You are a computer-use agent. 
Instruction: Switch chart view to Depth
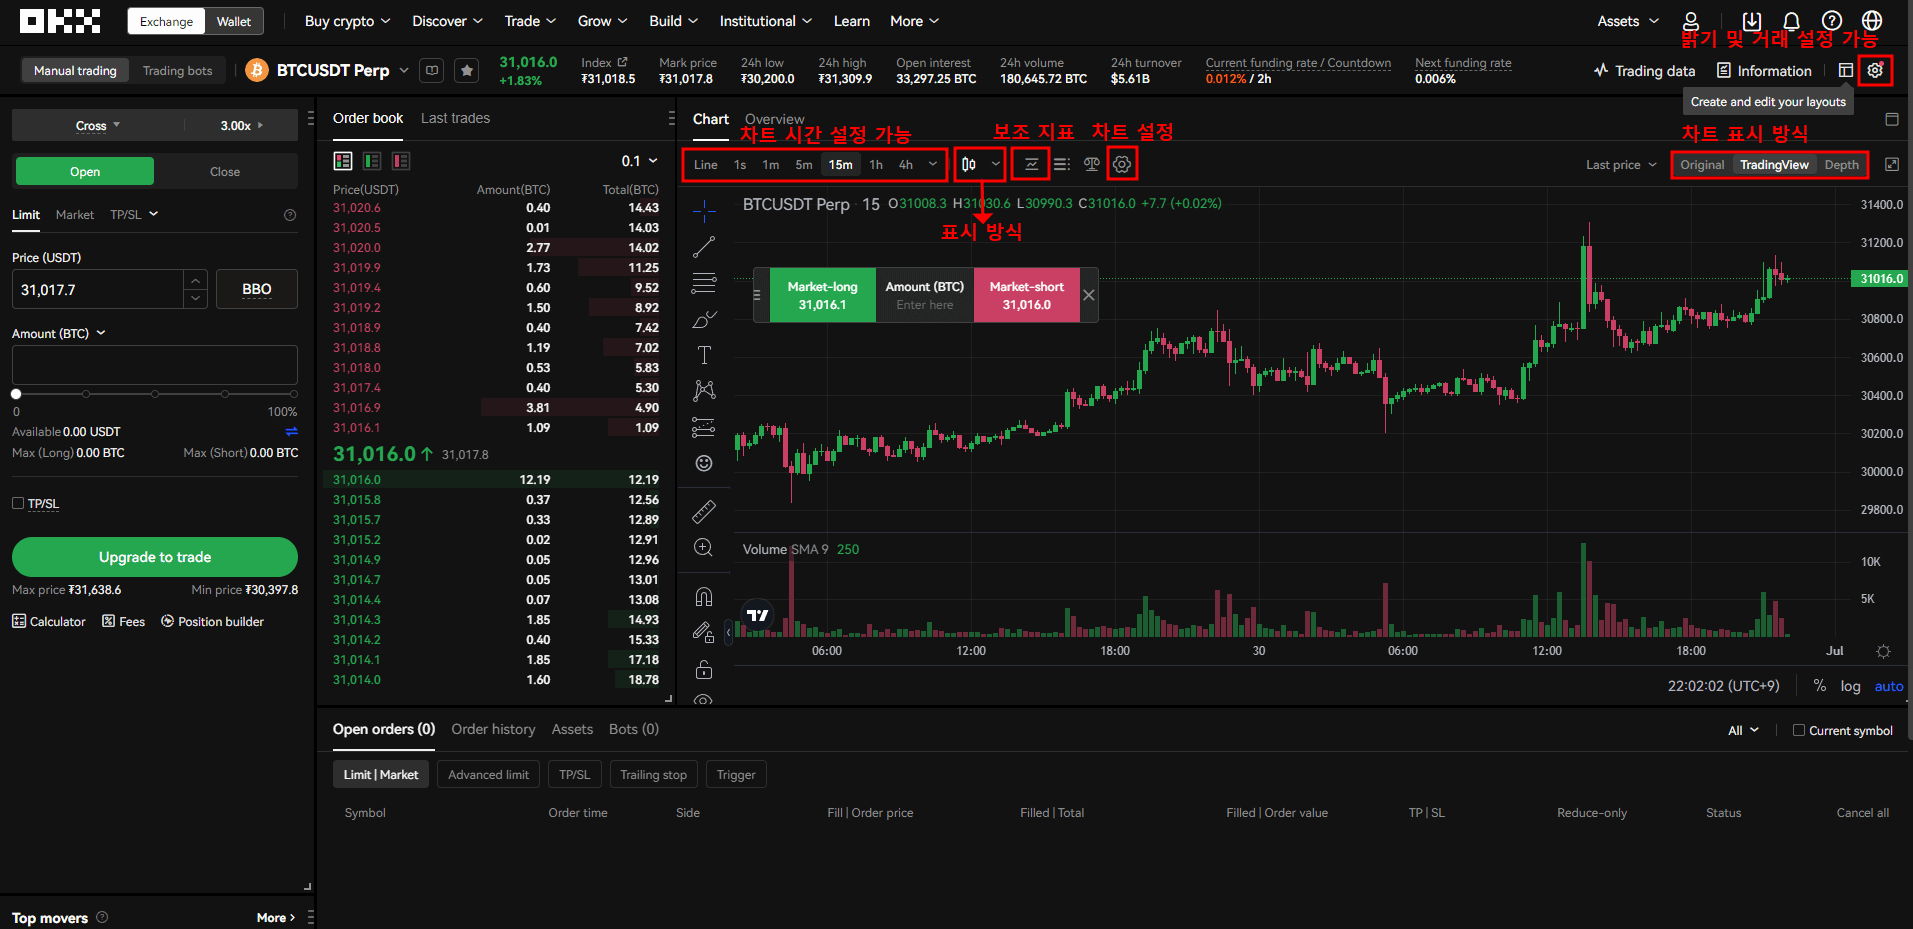1841,165
